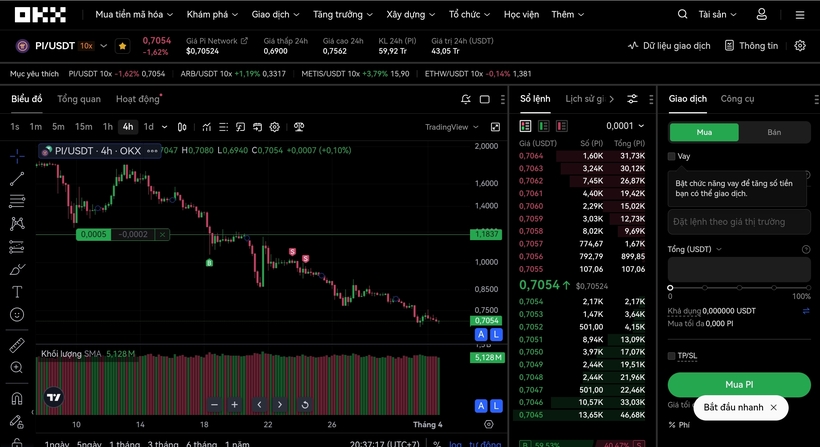Click the amount percentage slider handle
The width and height of the screenshot is (820, 447).
[670, 288]
